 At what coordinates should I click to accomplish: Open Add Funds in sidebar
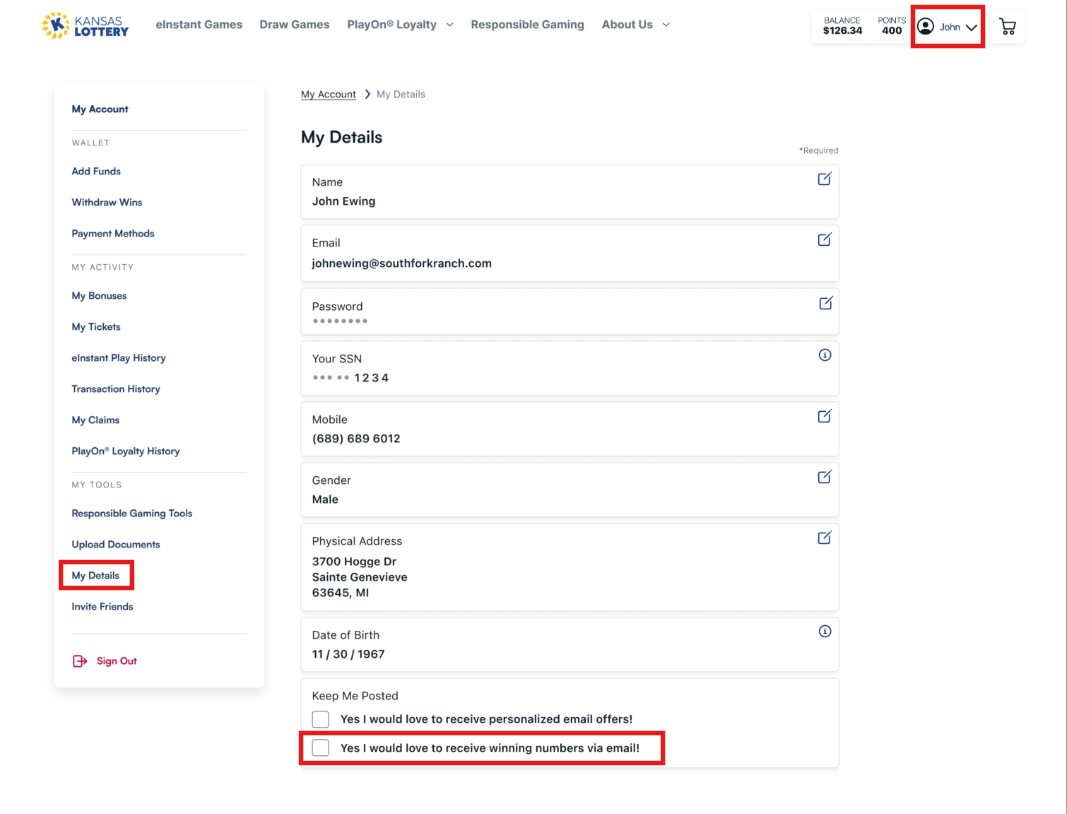click(x=96, y=171)
